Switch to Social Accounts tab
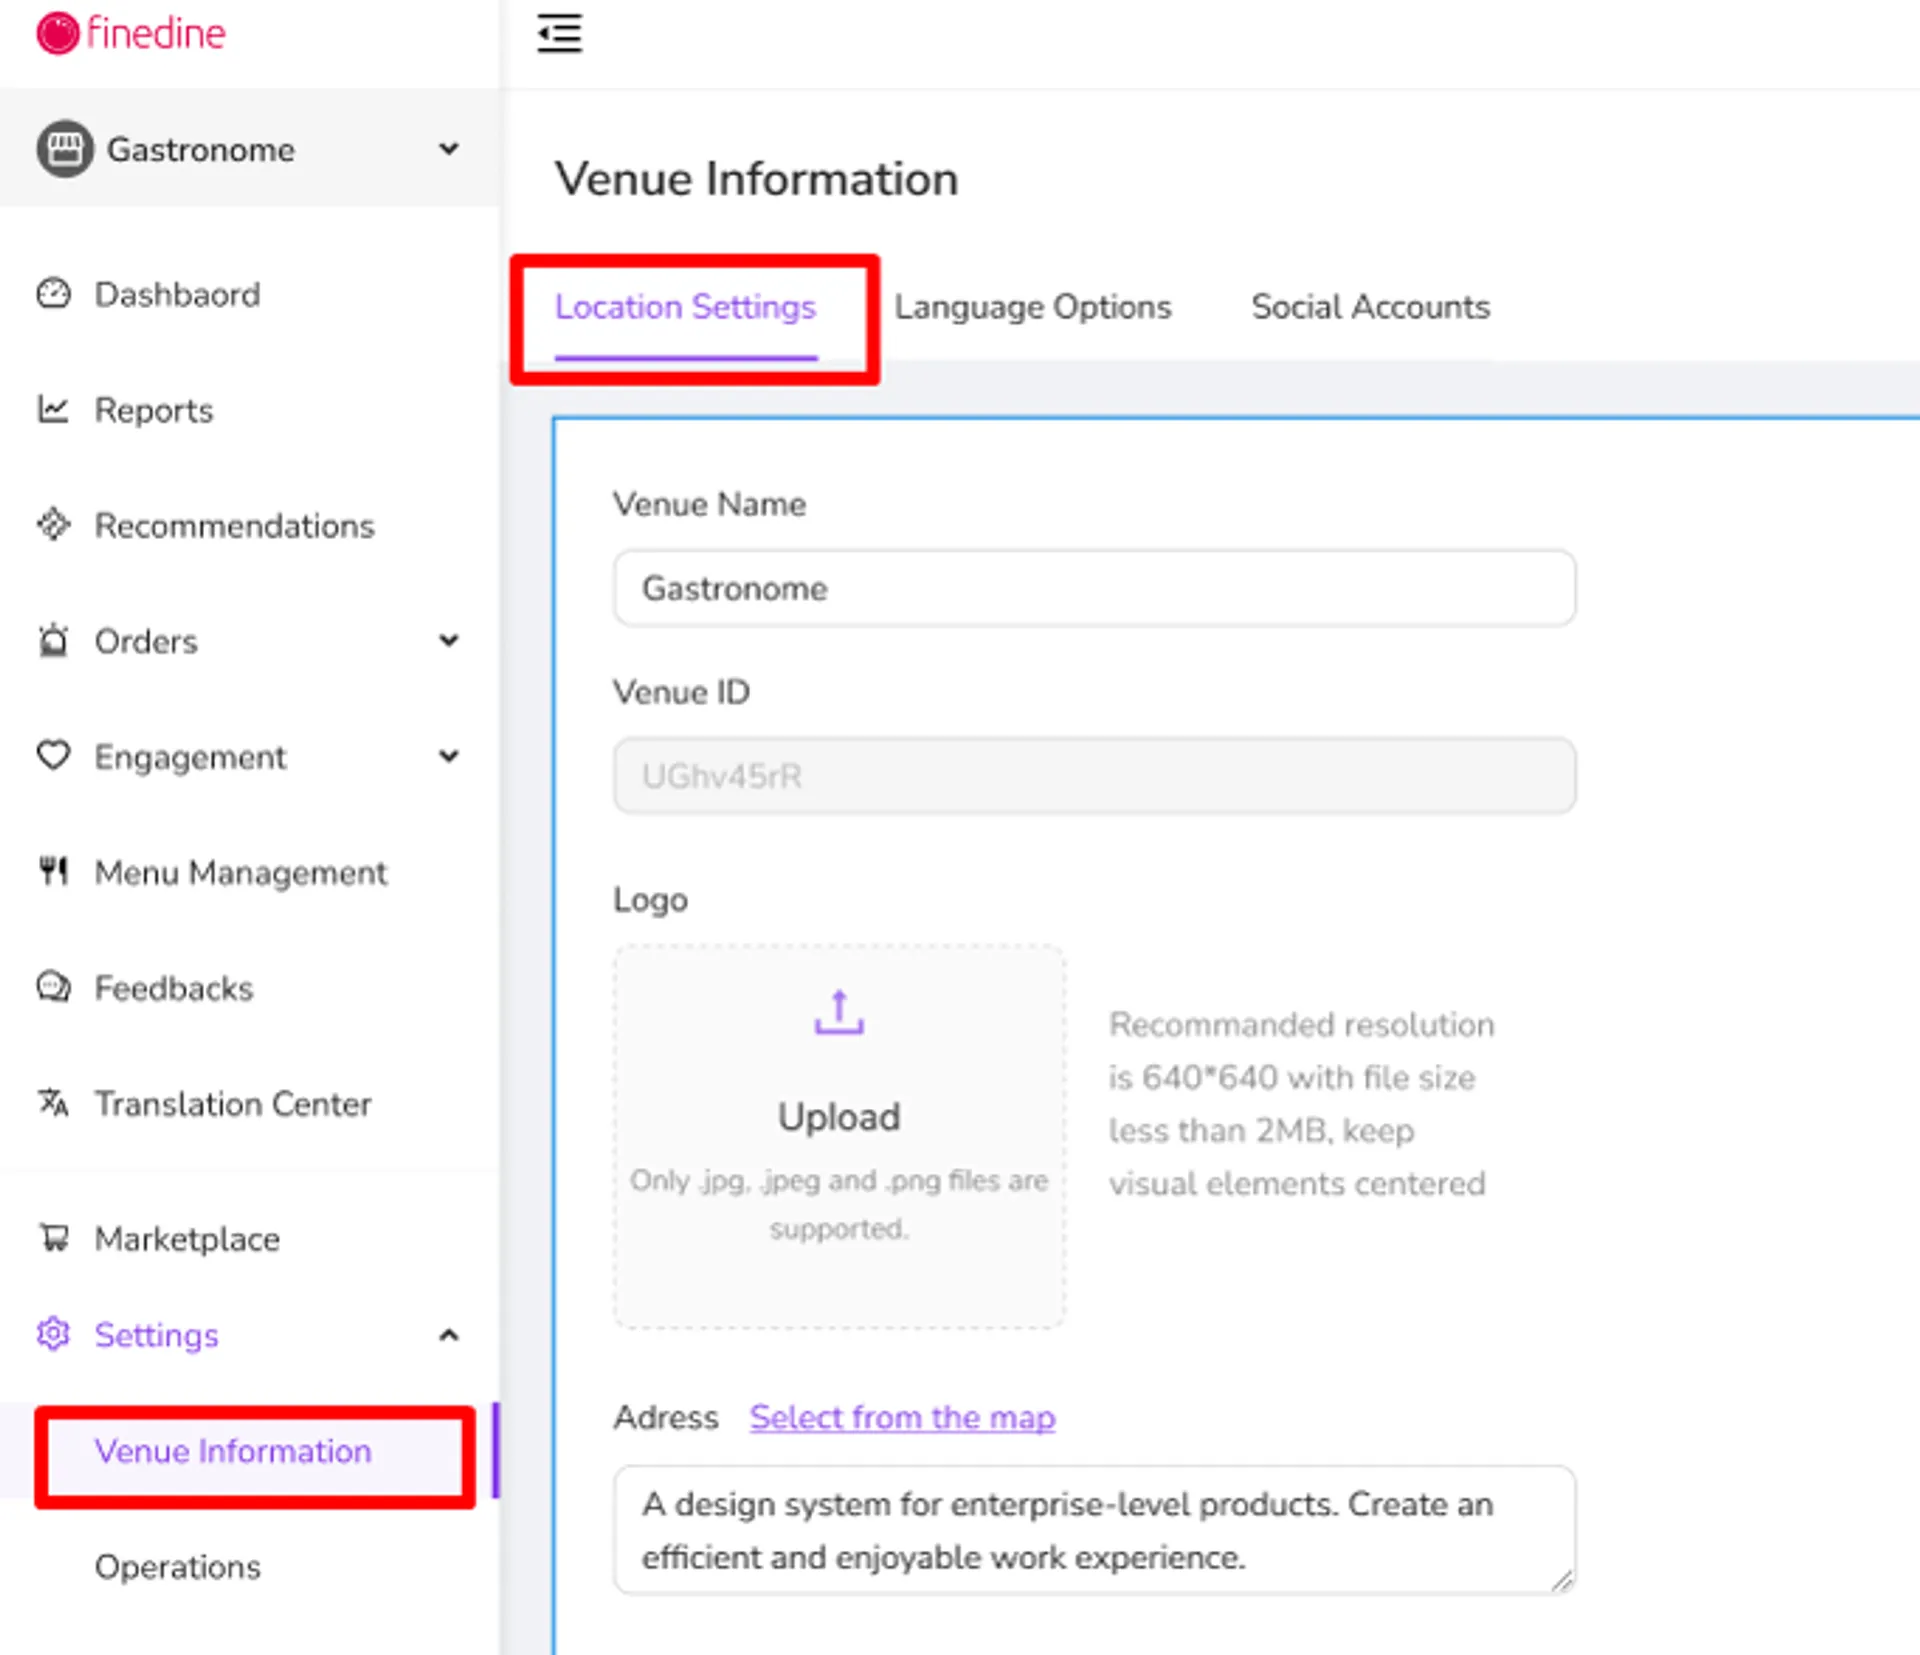1920x1655 pixels. [1370, 307]
